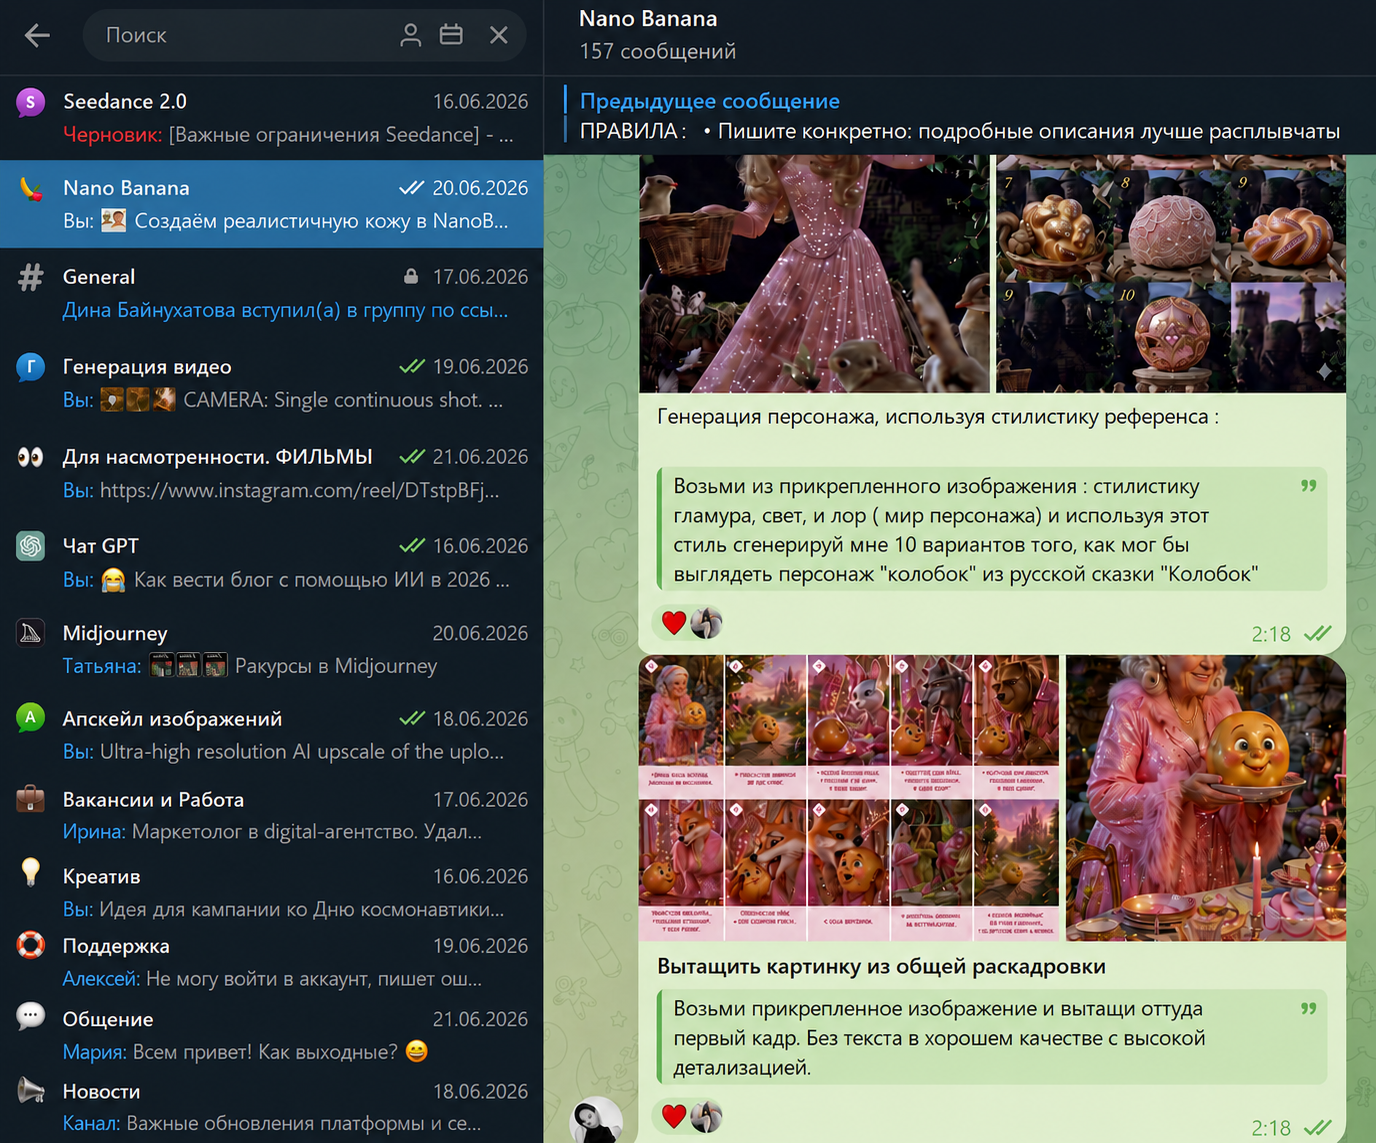Image resolution: width=1376 pixels, height=1143 pixels.
Task: Open the Nano Banana chat header title
Action: click(x=648, y=19)
